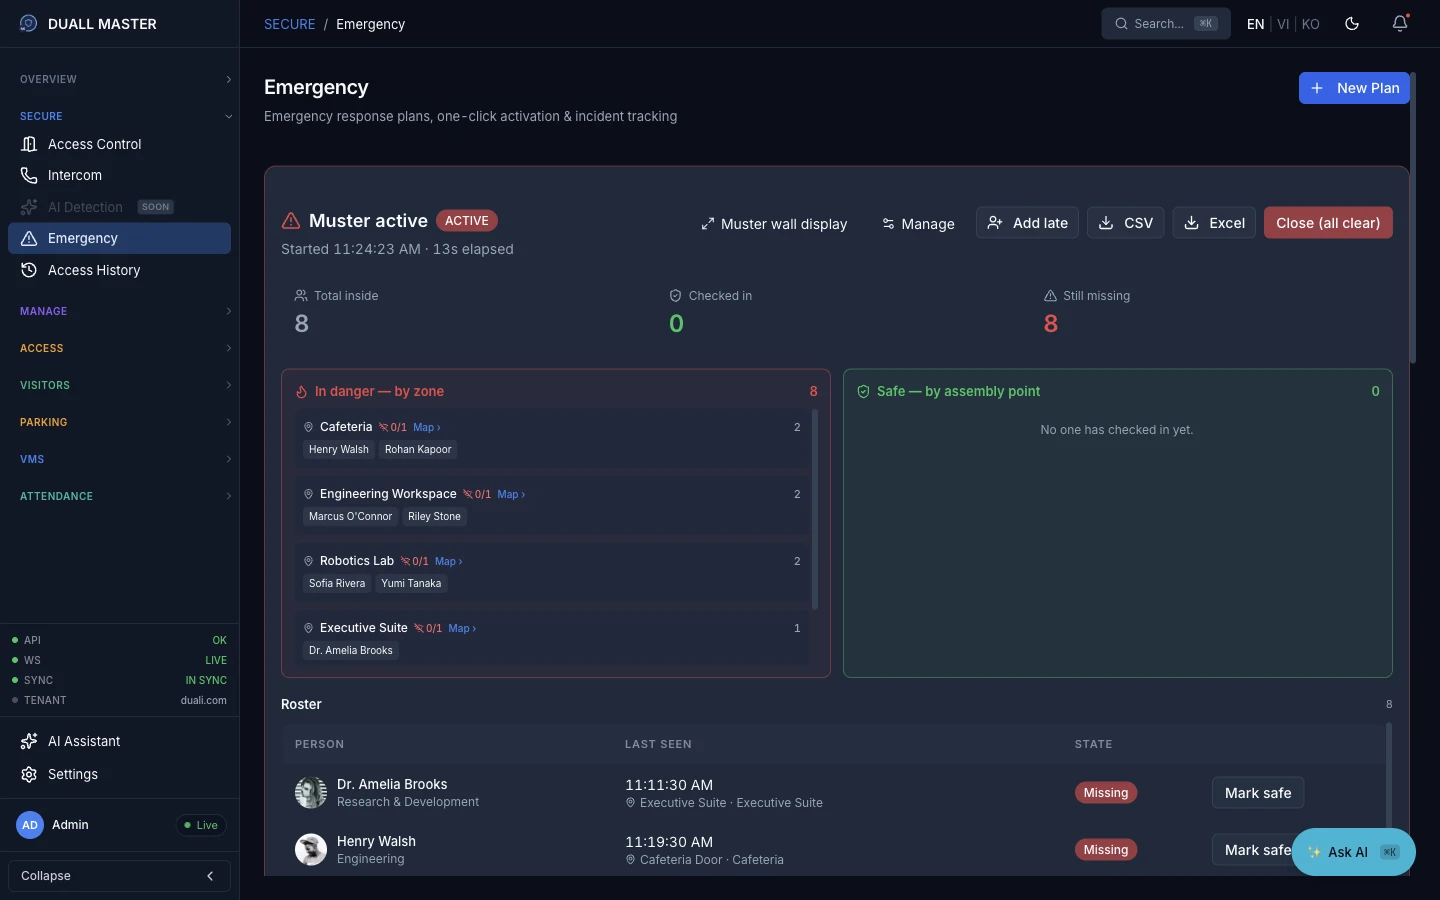Collapse the sidebar
1440x900 pixels.
coord(119,876)
